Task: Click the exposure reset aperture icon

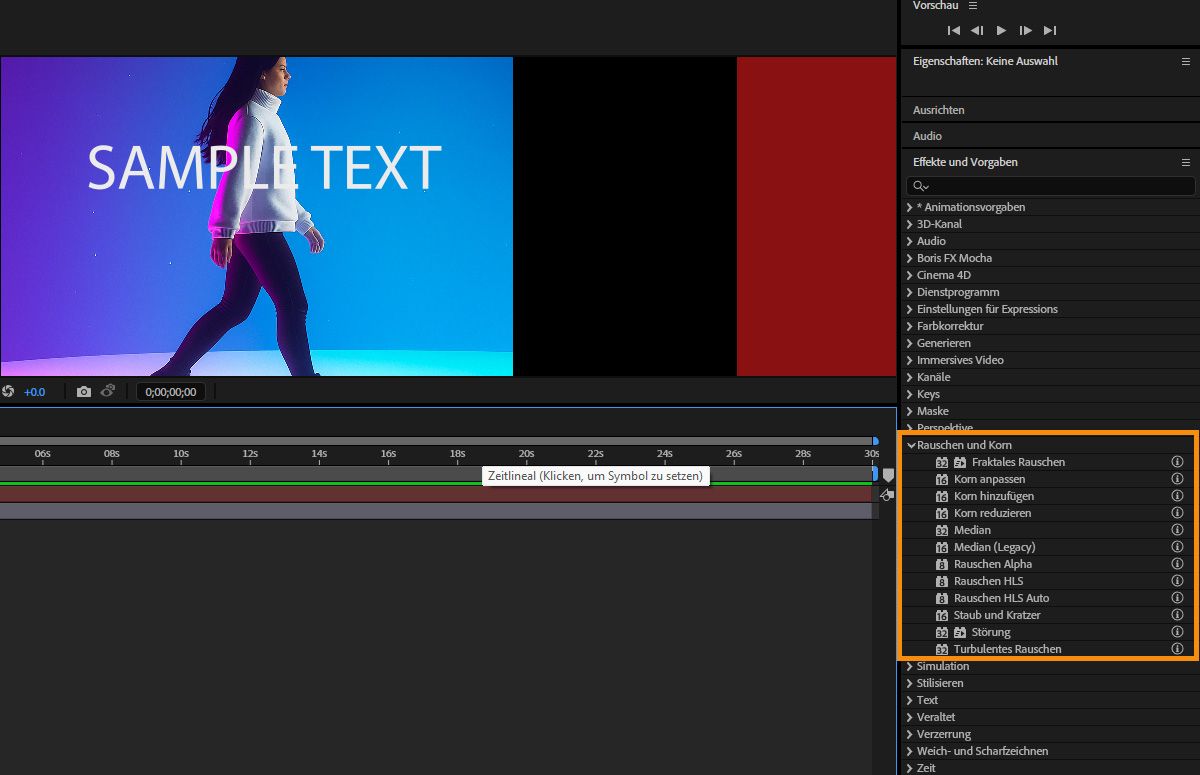Action: [8, 392]
